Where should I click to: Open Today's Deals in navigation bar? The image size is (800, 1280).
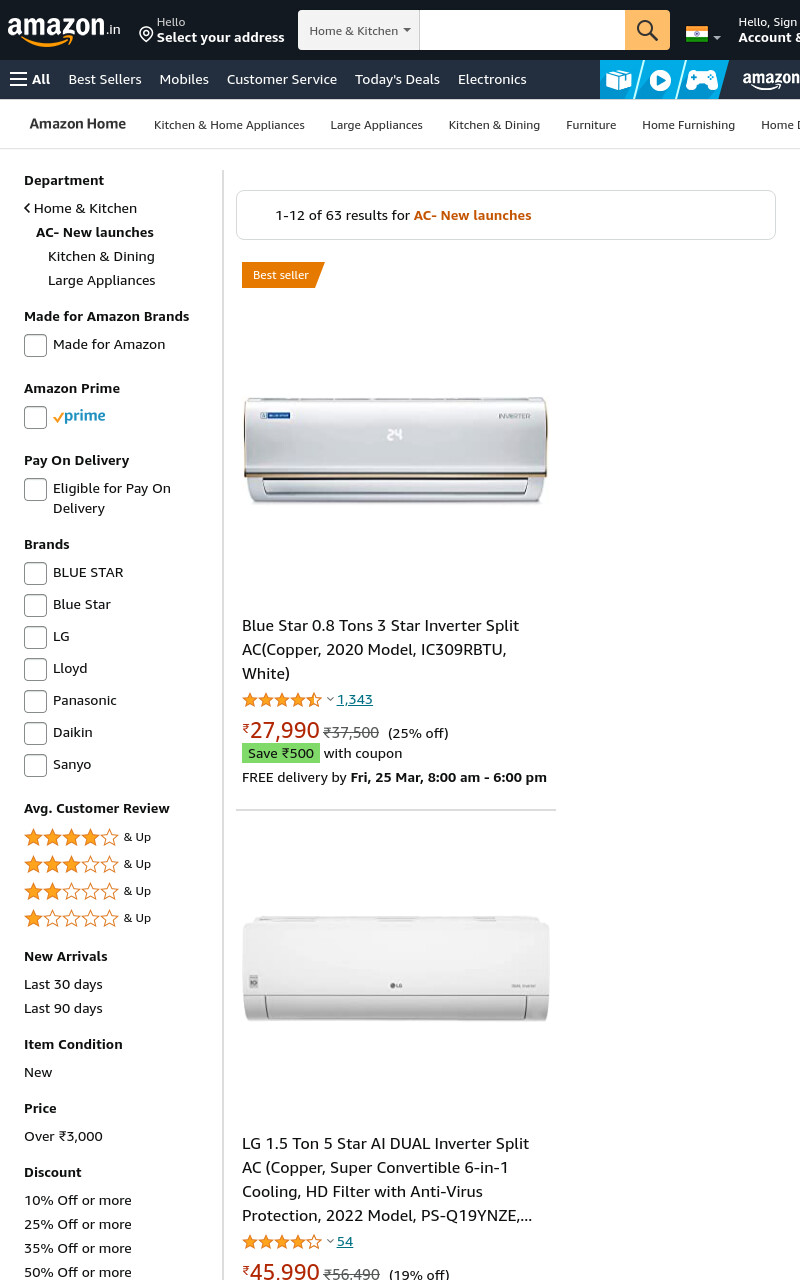click(397, 79)
